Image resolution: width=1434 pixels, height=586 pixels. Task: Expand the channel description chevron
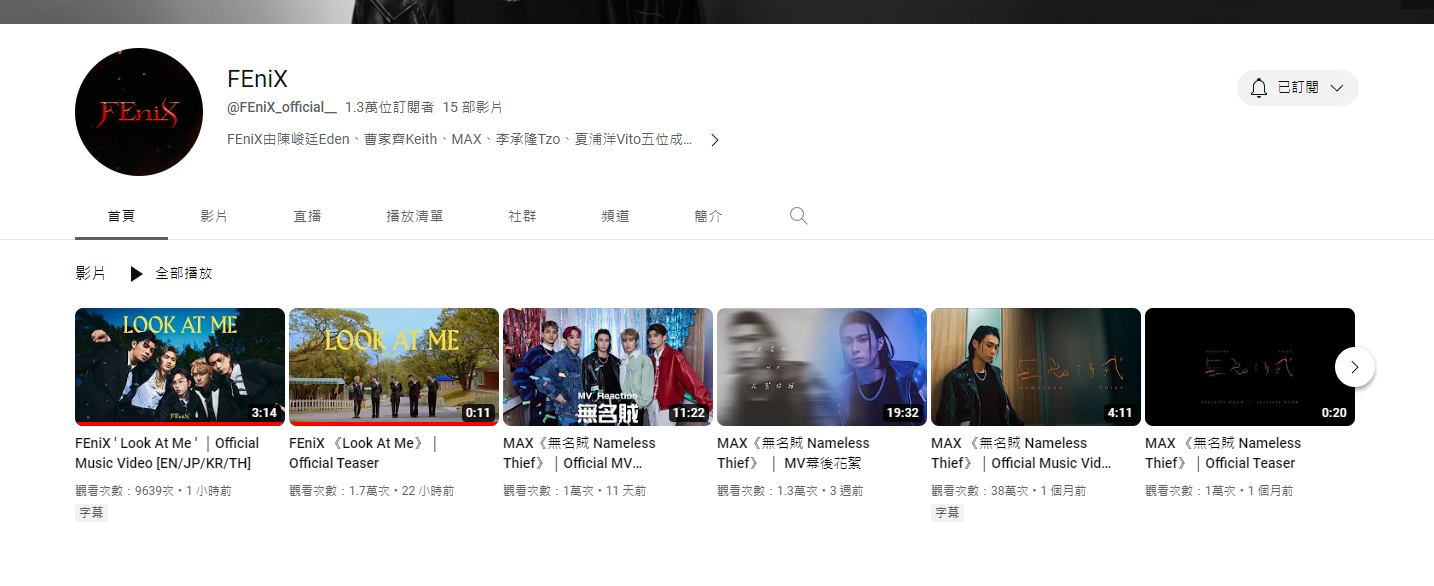pos(714,140)
